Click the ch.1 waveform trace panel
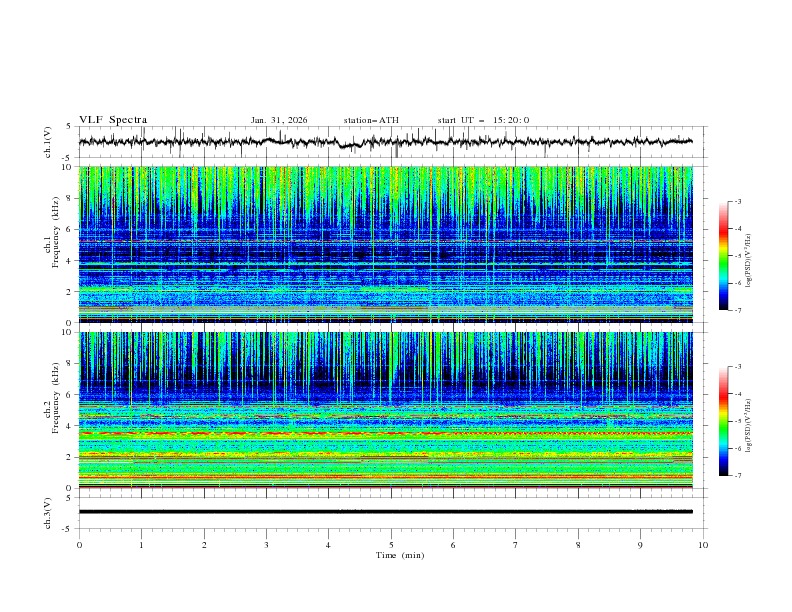 [x=393, y=142]
